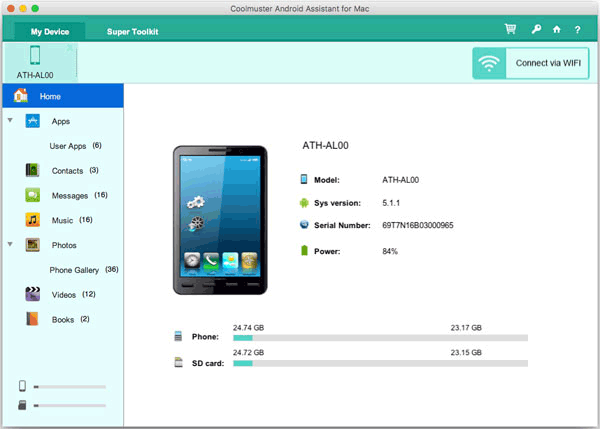Click the Apps store icon

tap(33, 121)
